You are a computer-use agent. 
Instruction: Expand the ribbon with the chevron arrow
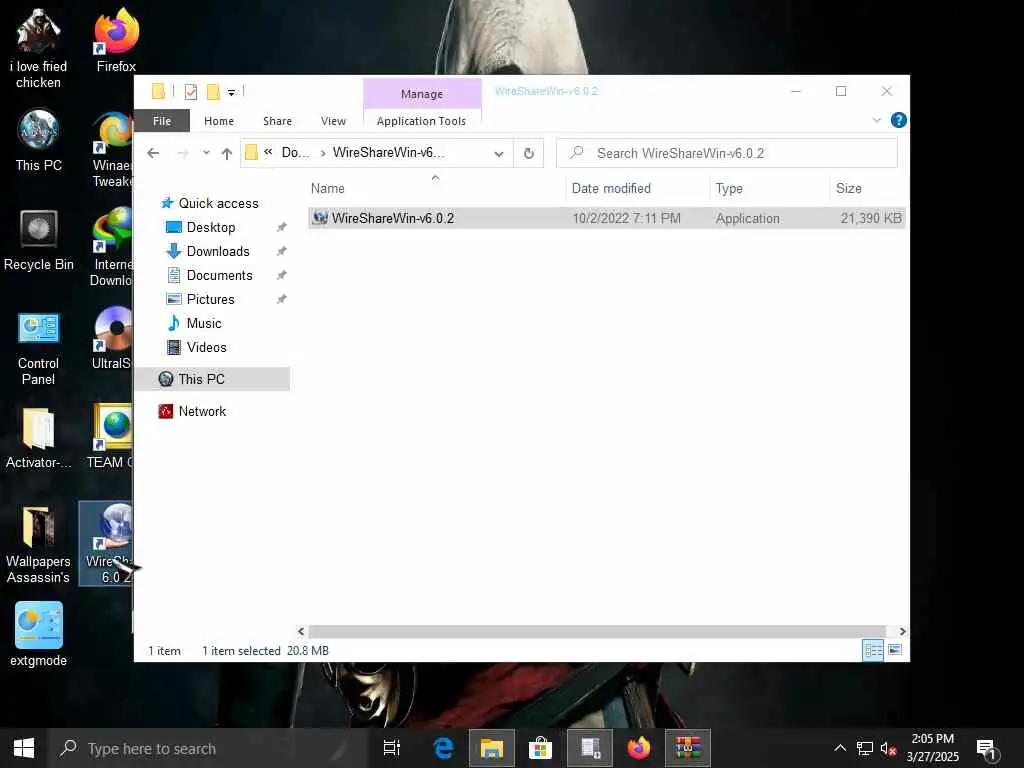click(876, 120)
